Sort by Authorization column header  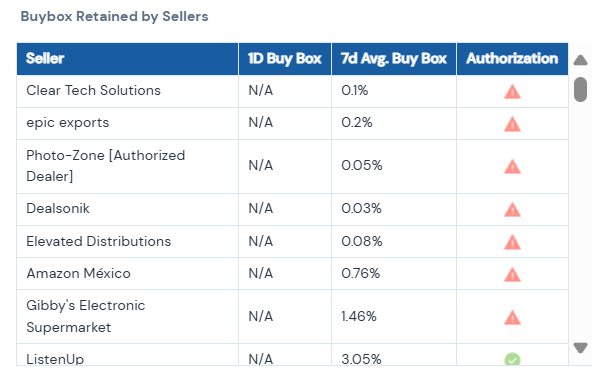pos(512,59)
